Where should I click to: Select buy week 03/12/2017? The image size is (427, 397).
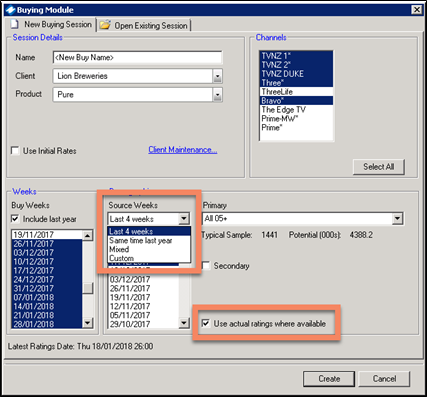click(x=47, y=253)
